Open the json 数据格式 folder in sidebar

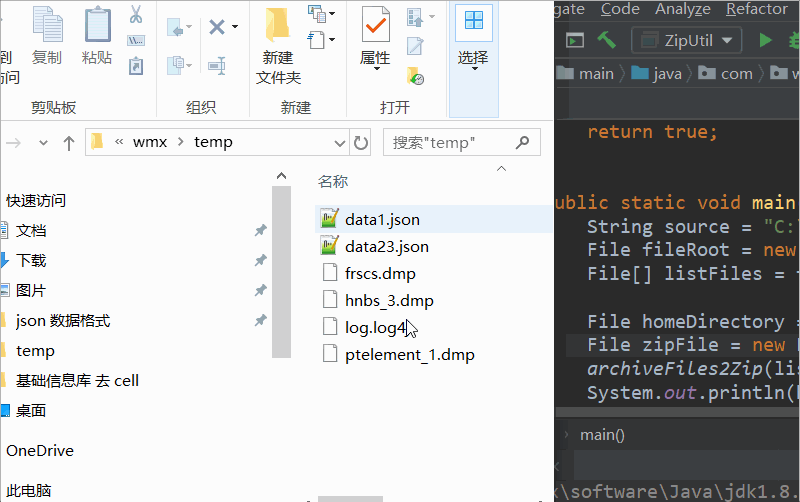pyautogui.click(x=63, y=321)
